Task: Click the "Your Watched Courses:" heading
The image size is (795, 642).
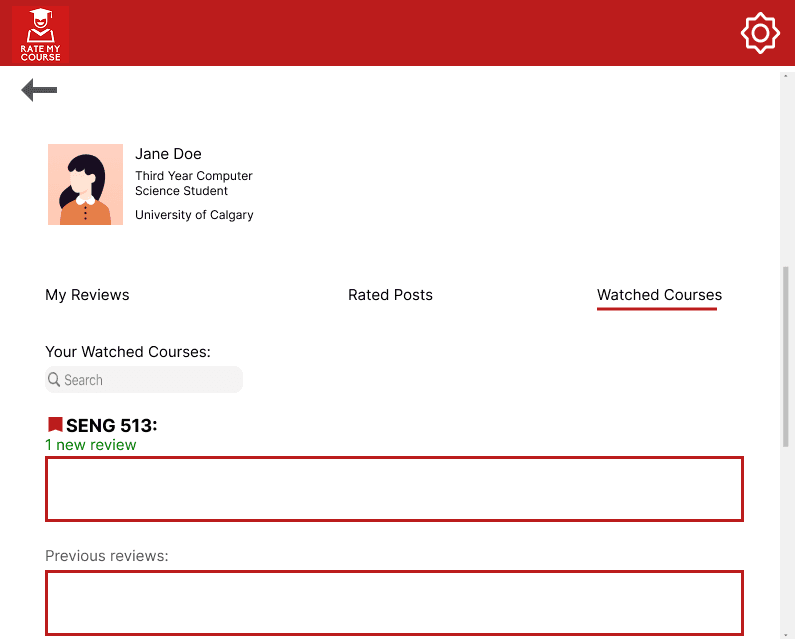Action: (x=128, y=352)
